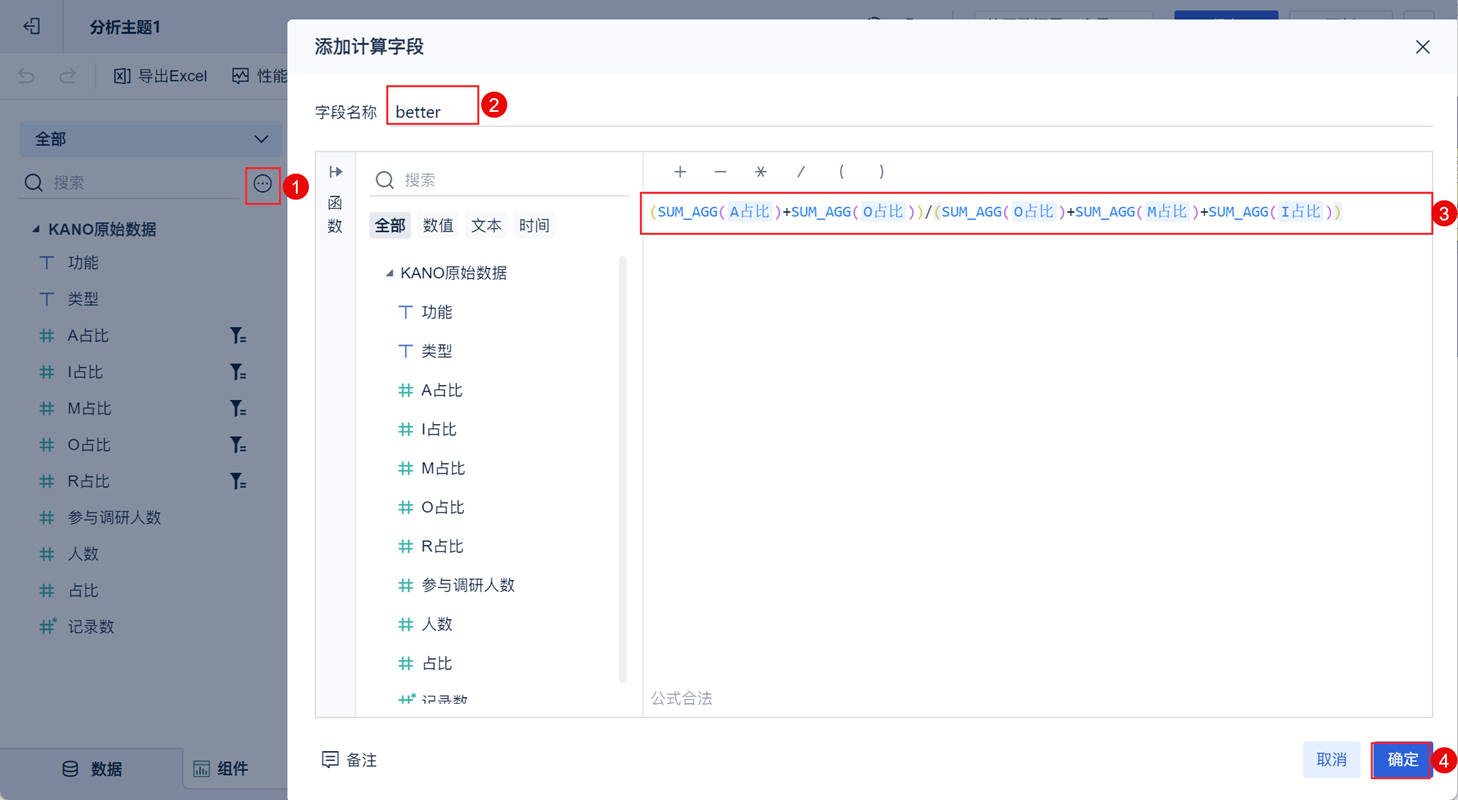Confirm with the 确定 button

pos(1402,760)
